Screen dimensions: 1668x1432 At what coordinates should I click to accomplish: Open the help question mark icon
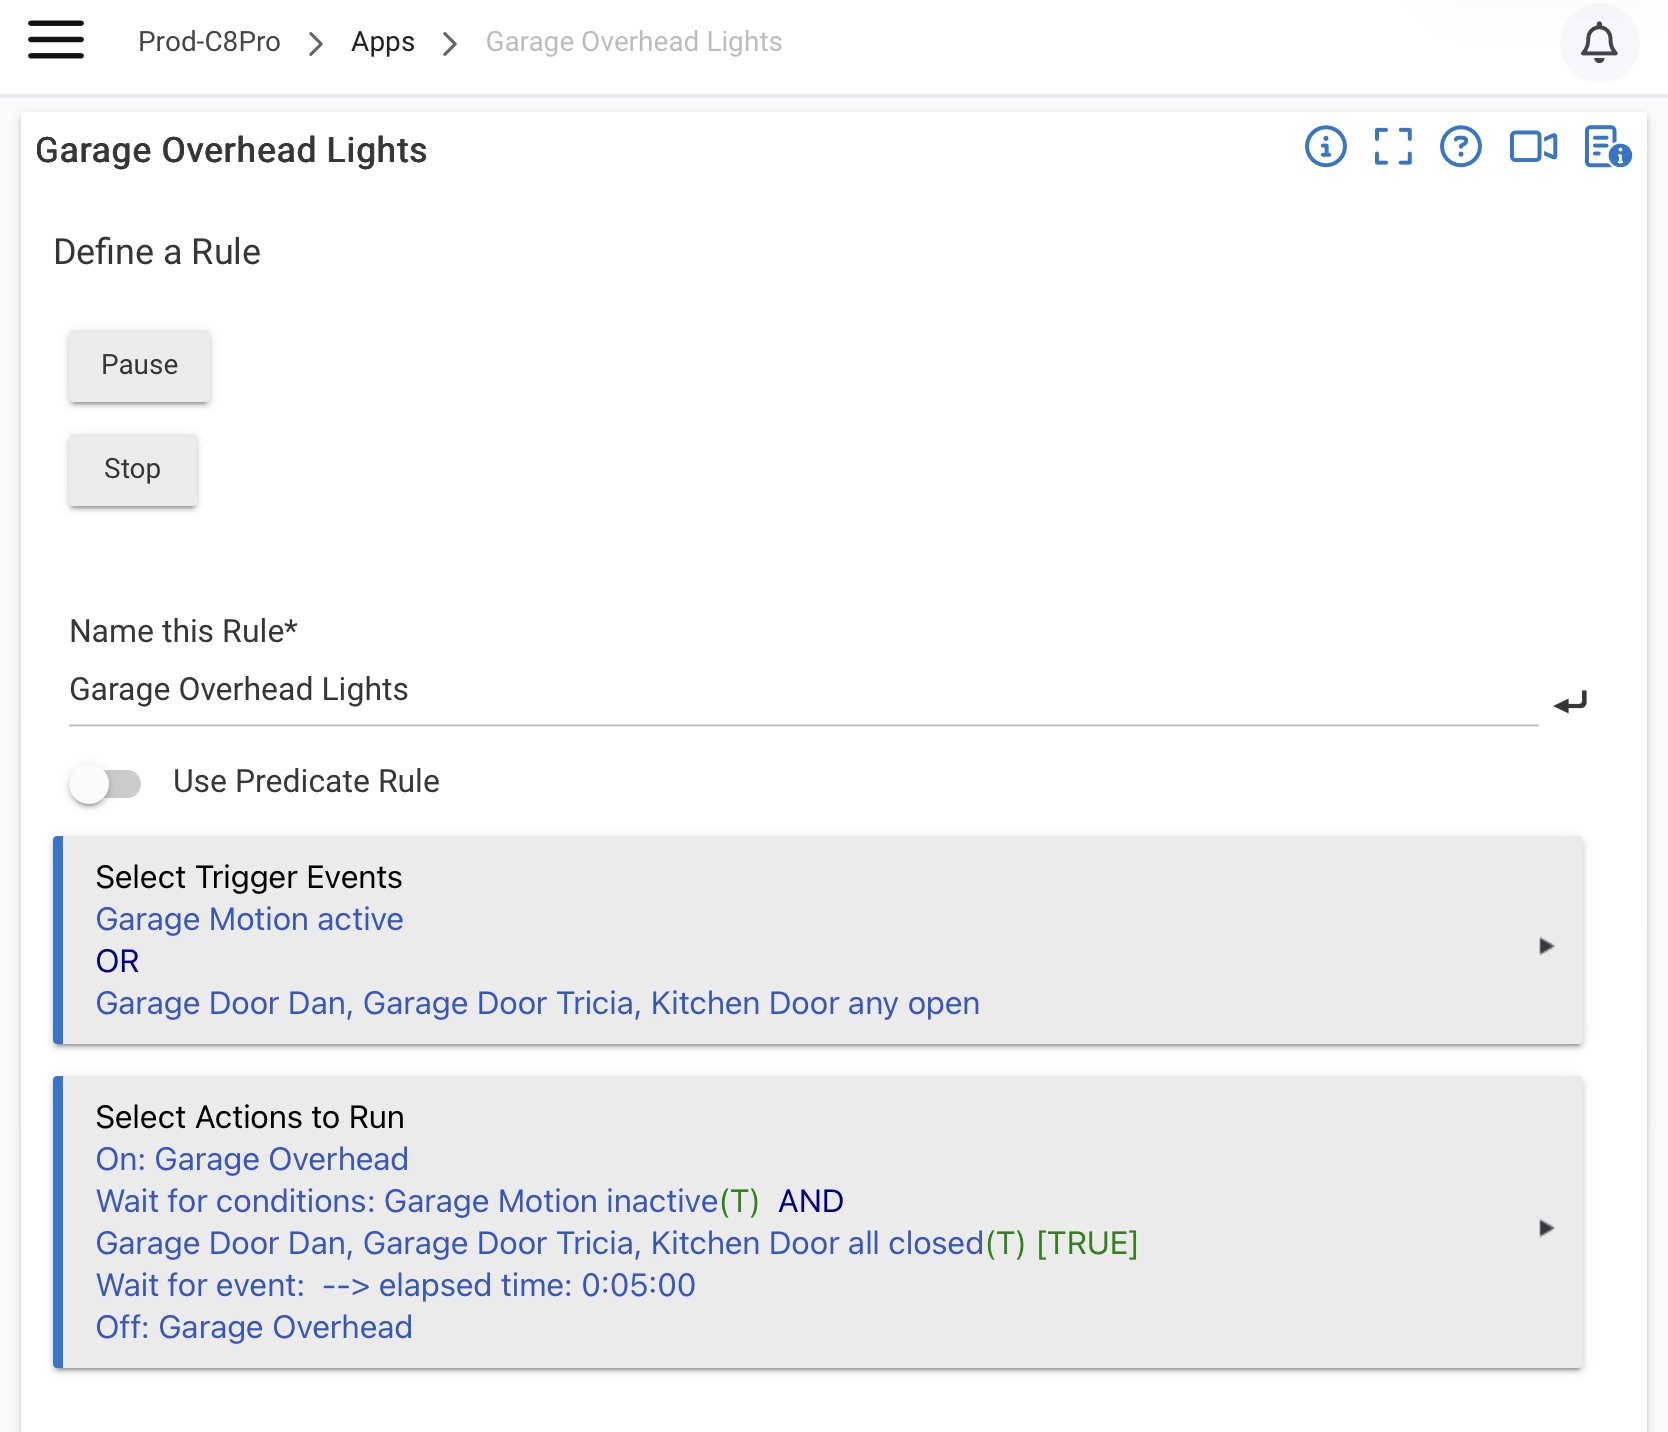coord(1461,147)
